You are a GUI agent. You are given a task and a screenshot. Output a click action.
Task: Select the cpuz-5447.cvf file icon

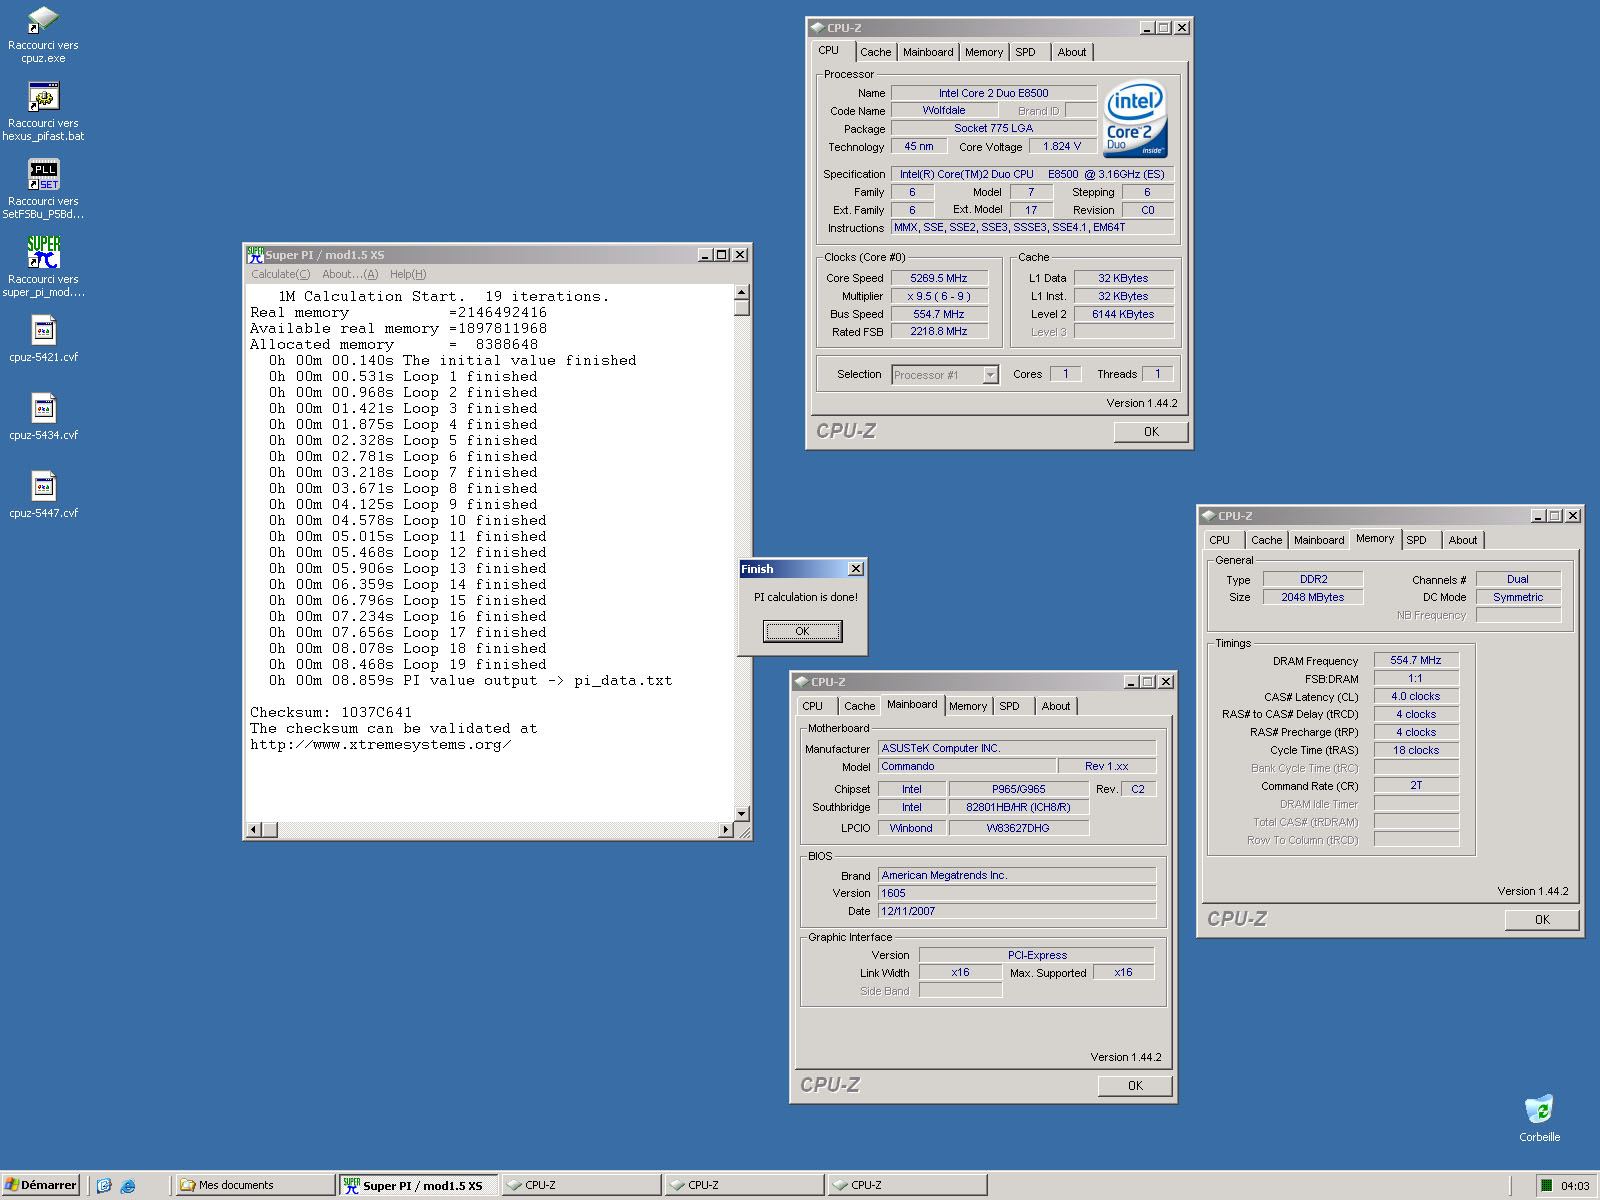(x=43, y=487)
